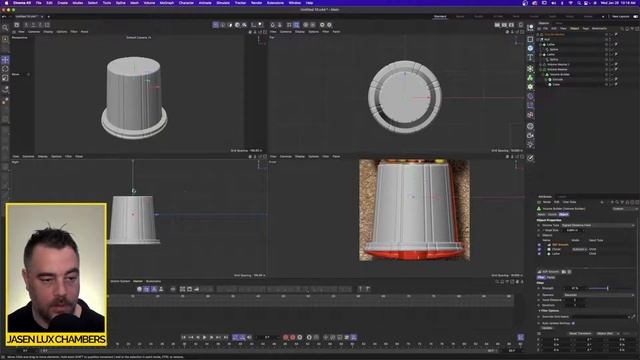
Task: Click the paint brush icon in right palette
Action: tap(530, 158)
